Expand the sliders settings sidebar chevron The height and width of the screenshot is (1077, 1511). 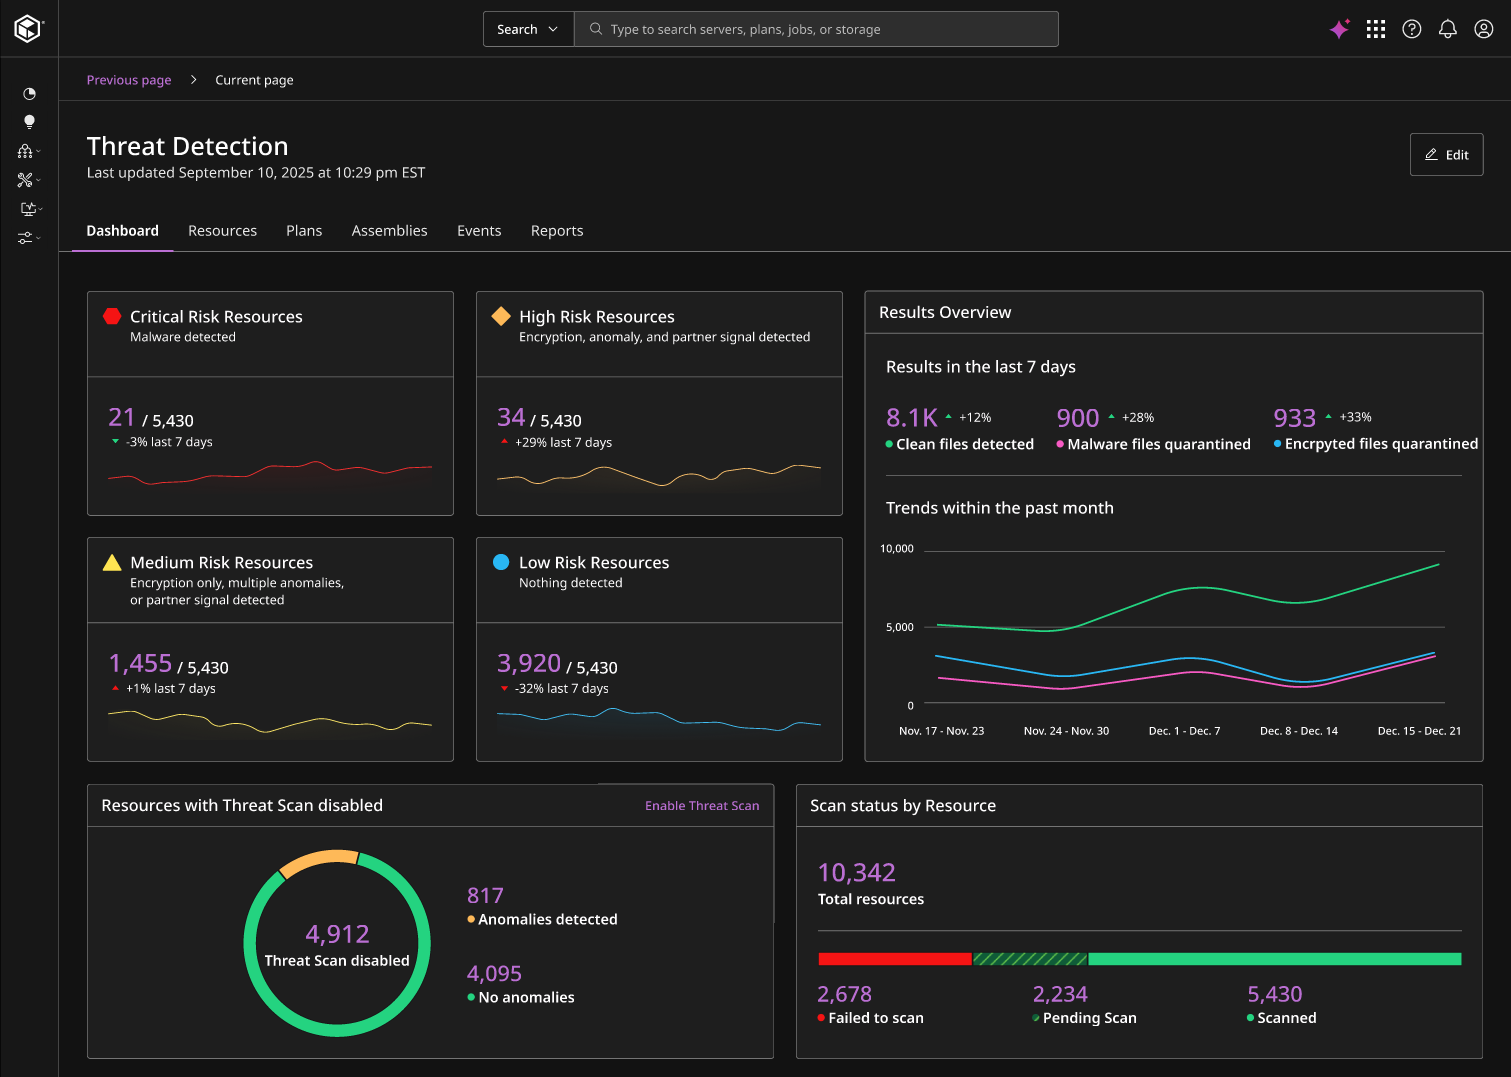[x=39, y=238]
